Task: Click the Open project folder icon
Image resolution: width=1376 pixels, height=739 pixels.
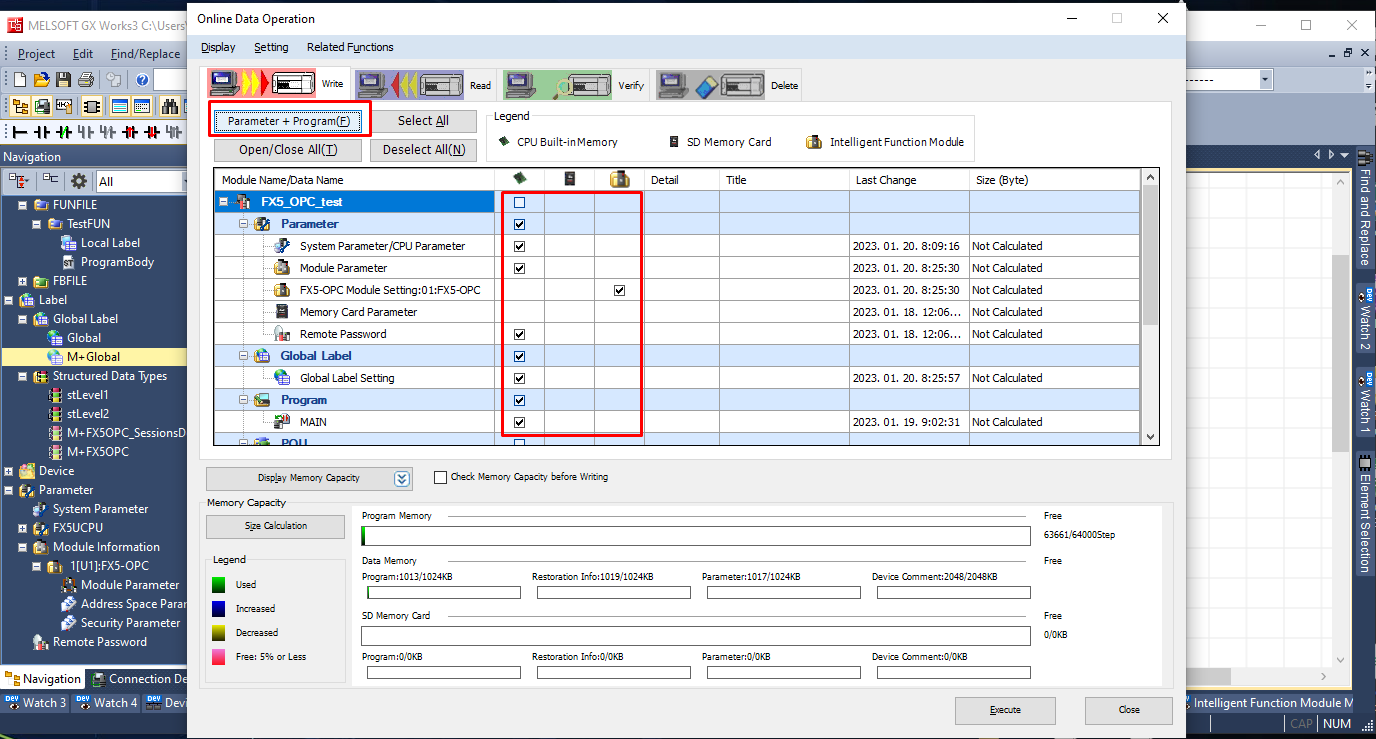Action: pos(41,80)
